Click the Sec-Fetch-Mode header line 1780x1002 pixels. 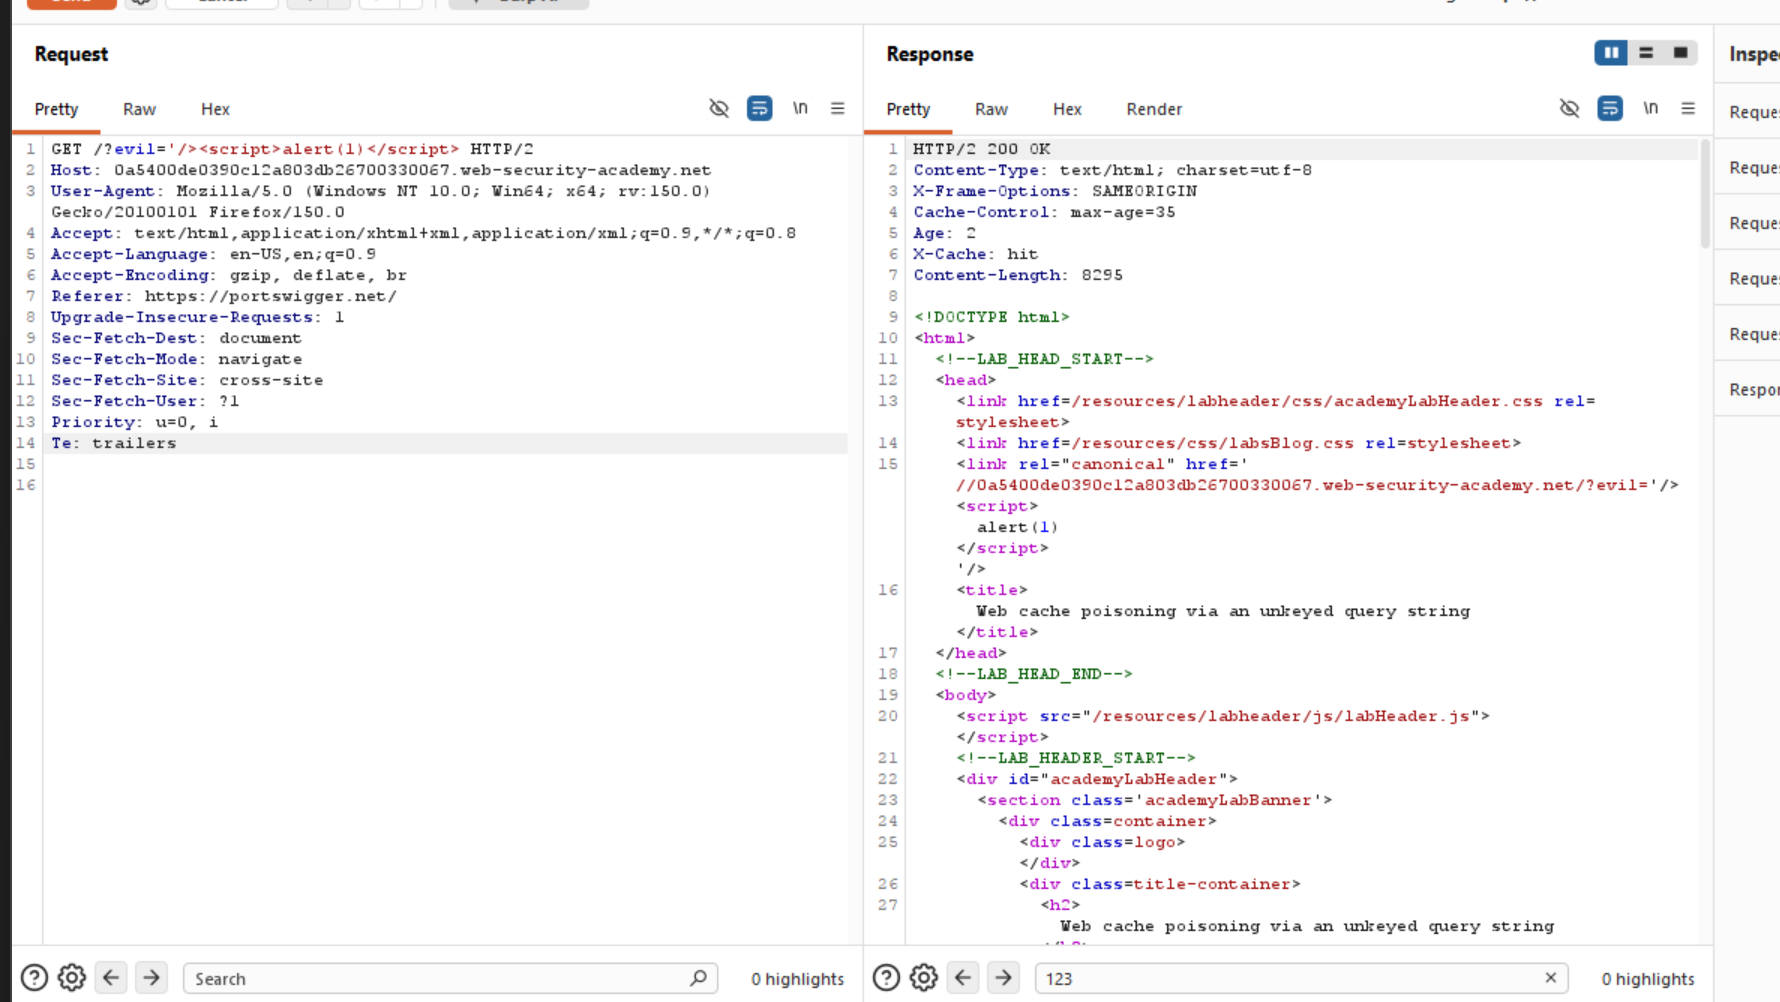(176, 359)
